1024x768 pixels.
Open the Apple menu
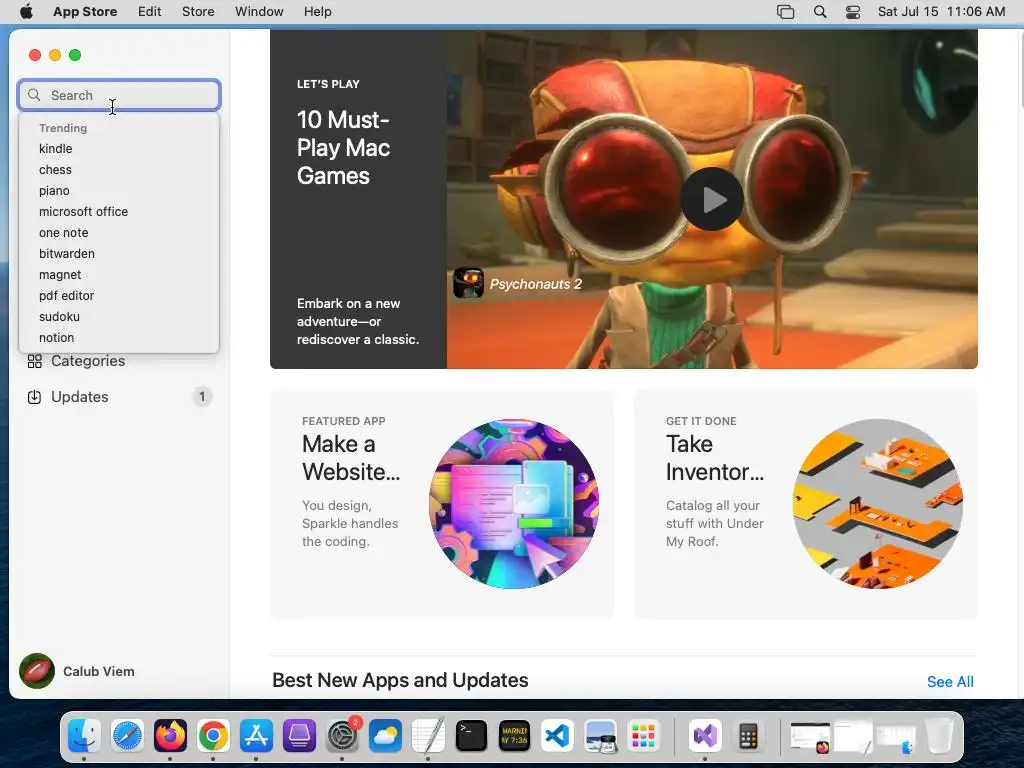point(27,12)
